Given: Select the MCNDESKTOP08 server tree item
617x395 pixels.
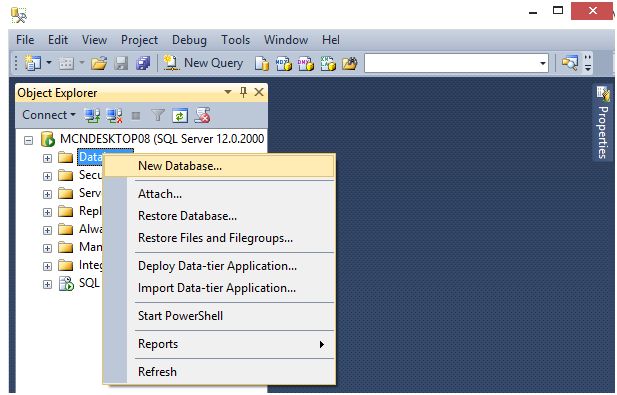Looking at the screenshot, I should pyautogui.click(x=162, y=138).
